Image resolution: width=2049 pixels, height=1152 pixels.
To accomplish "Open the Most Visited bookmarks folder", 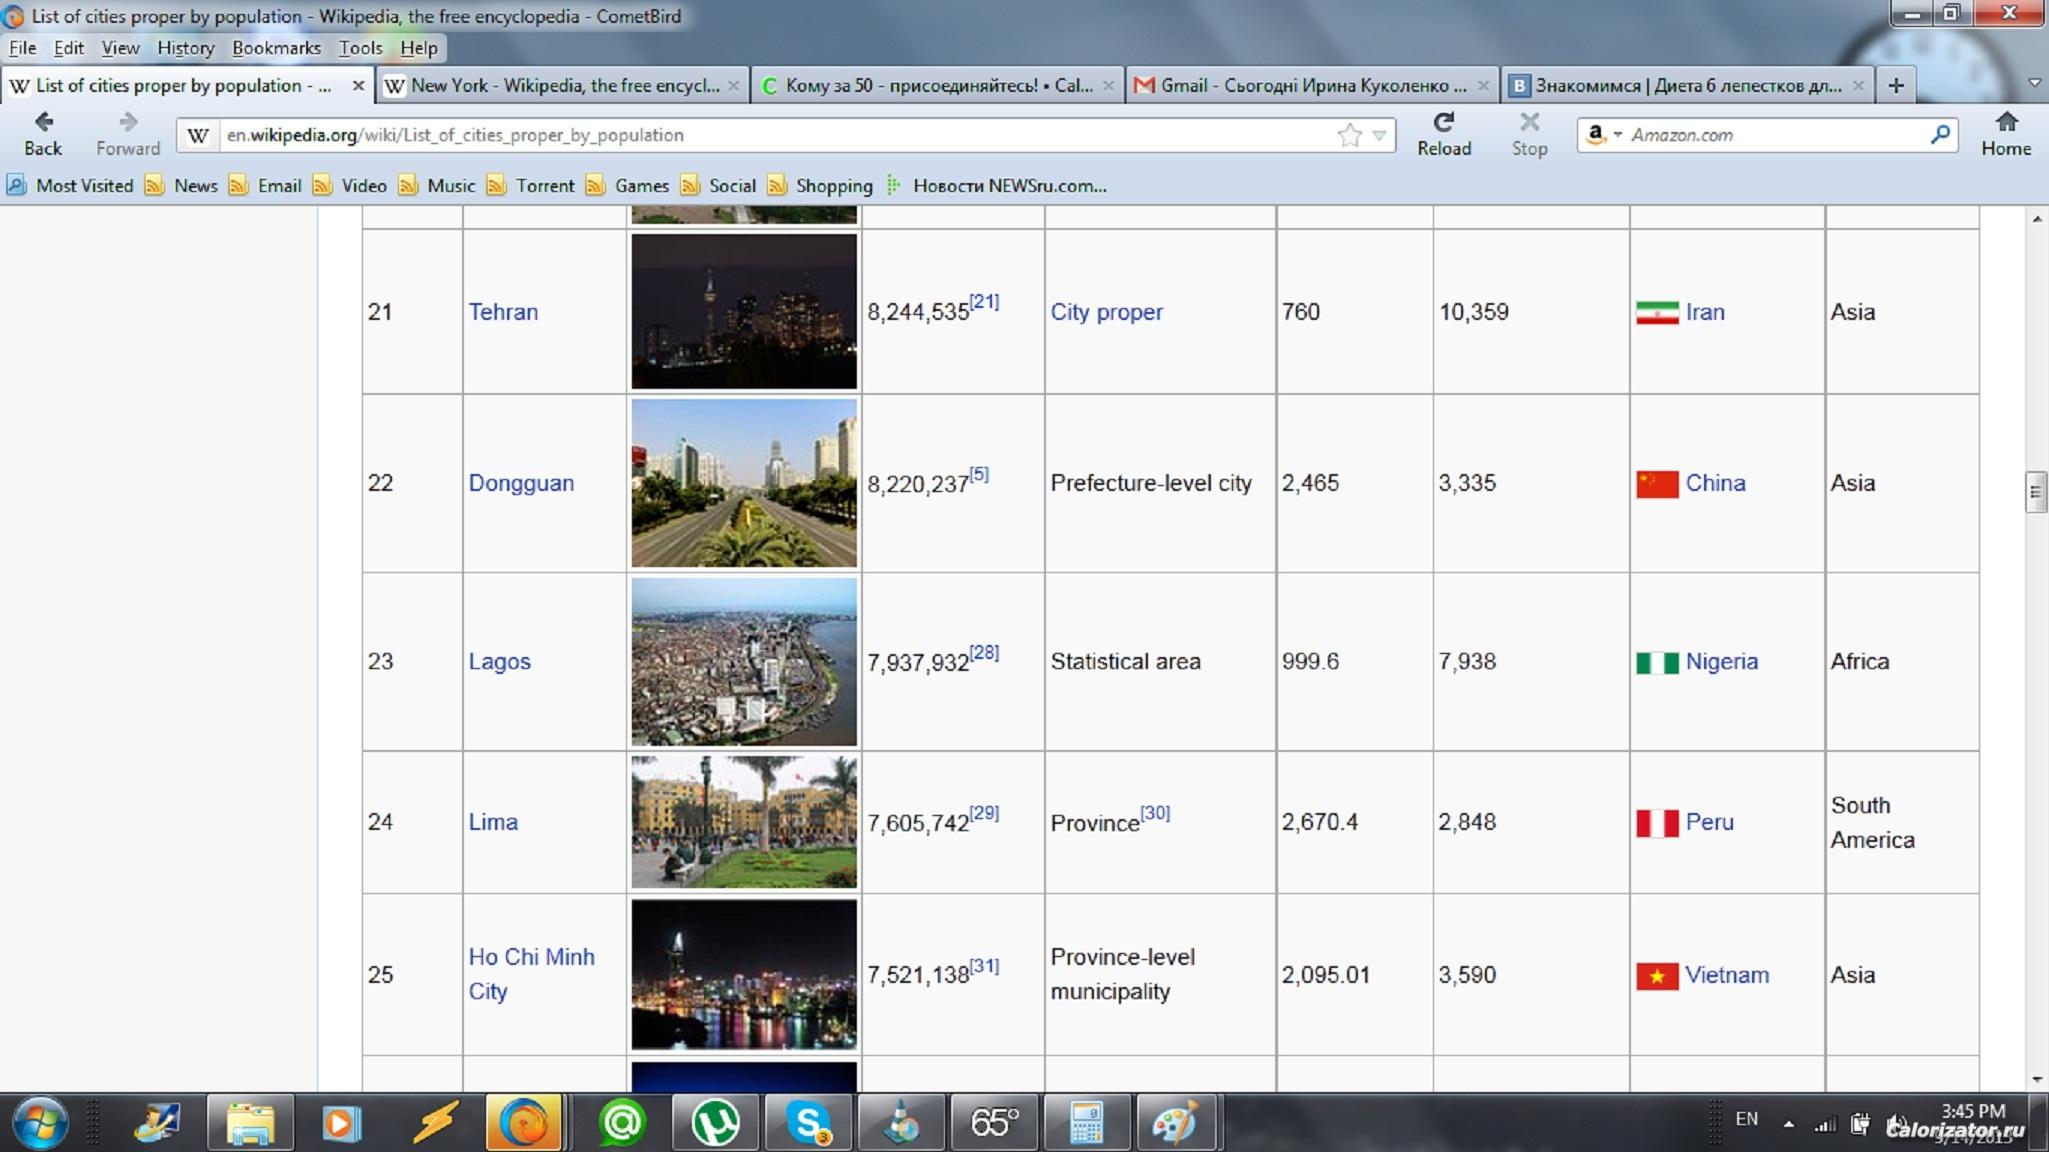I will click(x=70, y=185).
